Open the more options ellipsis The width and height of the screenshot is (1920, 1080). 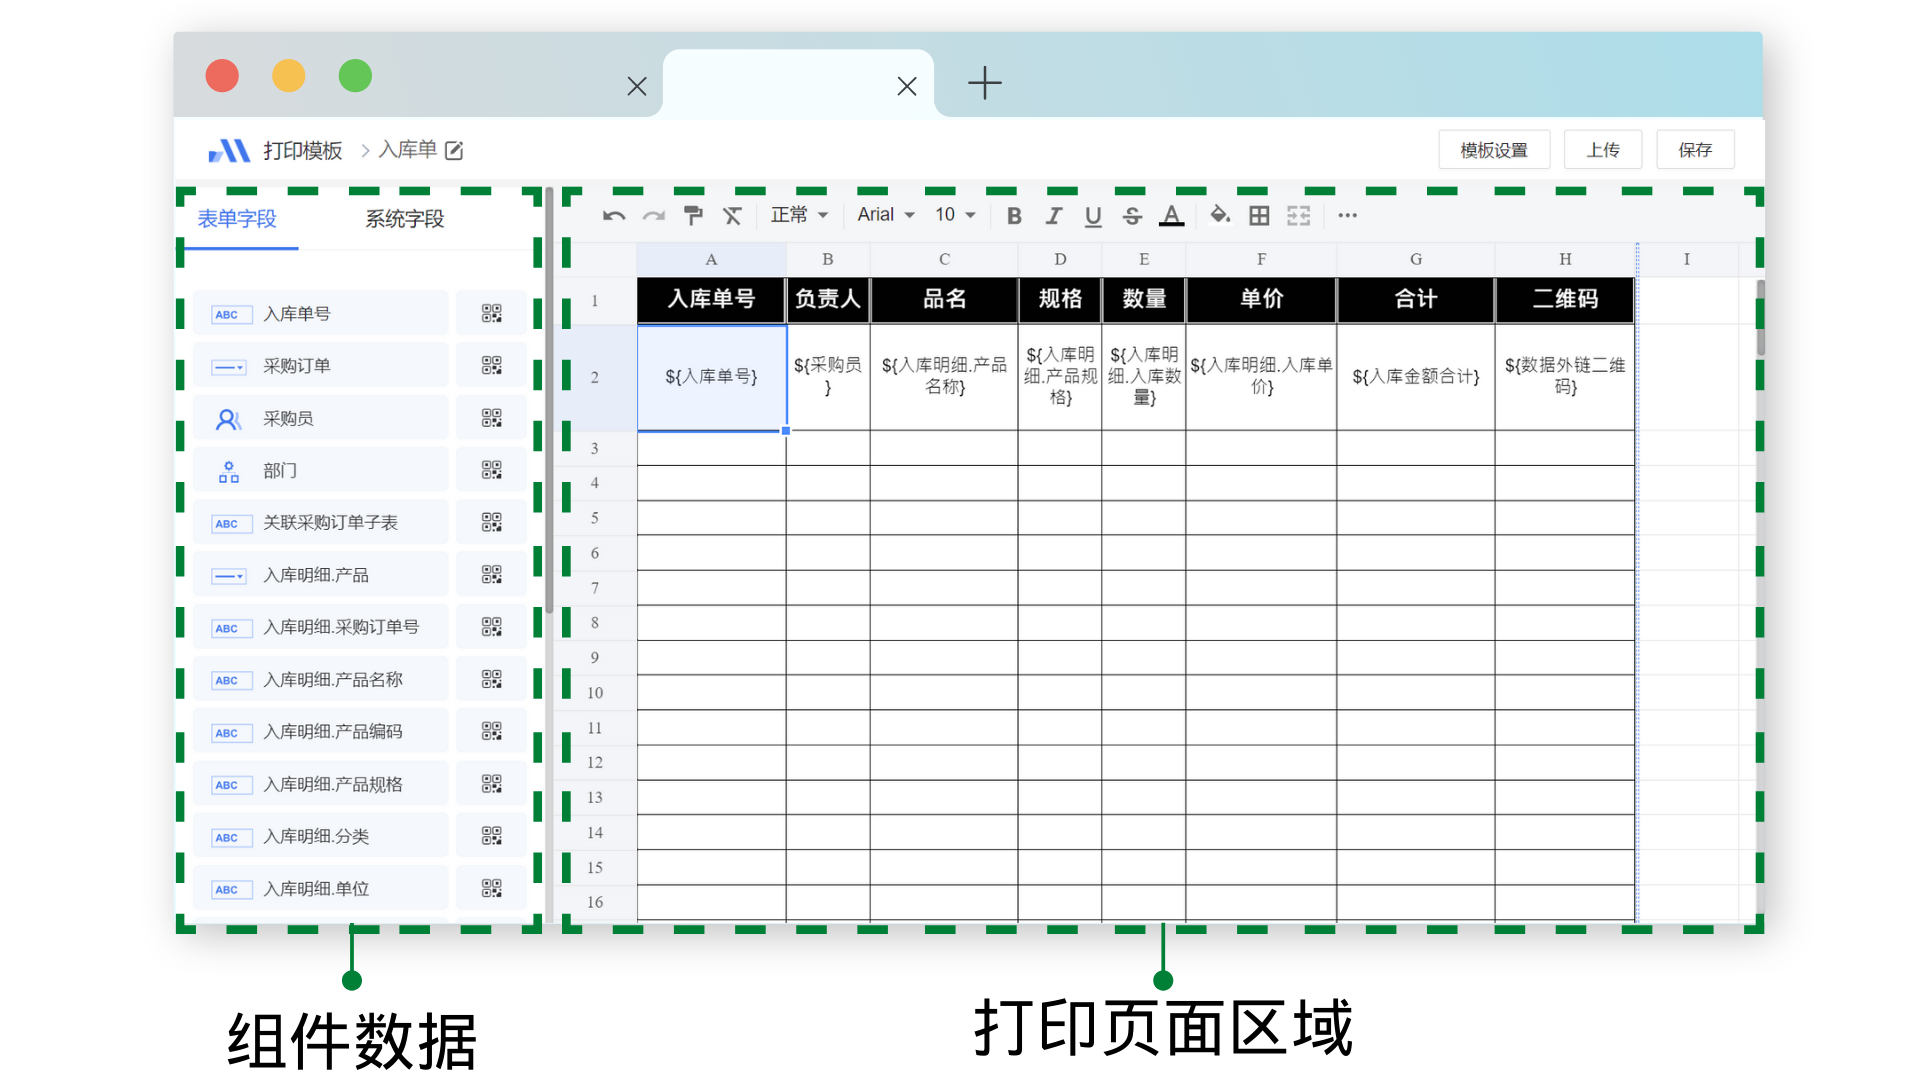coord(1347,215)
